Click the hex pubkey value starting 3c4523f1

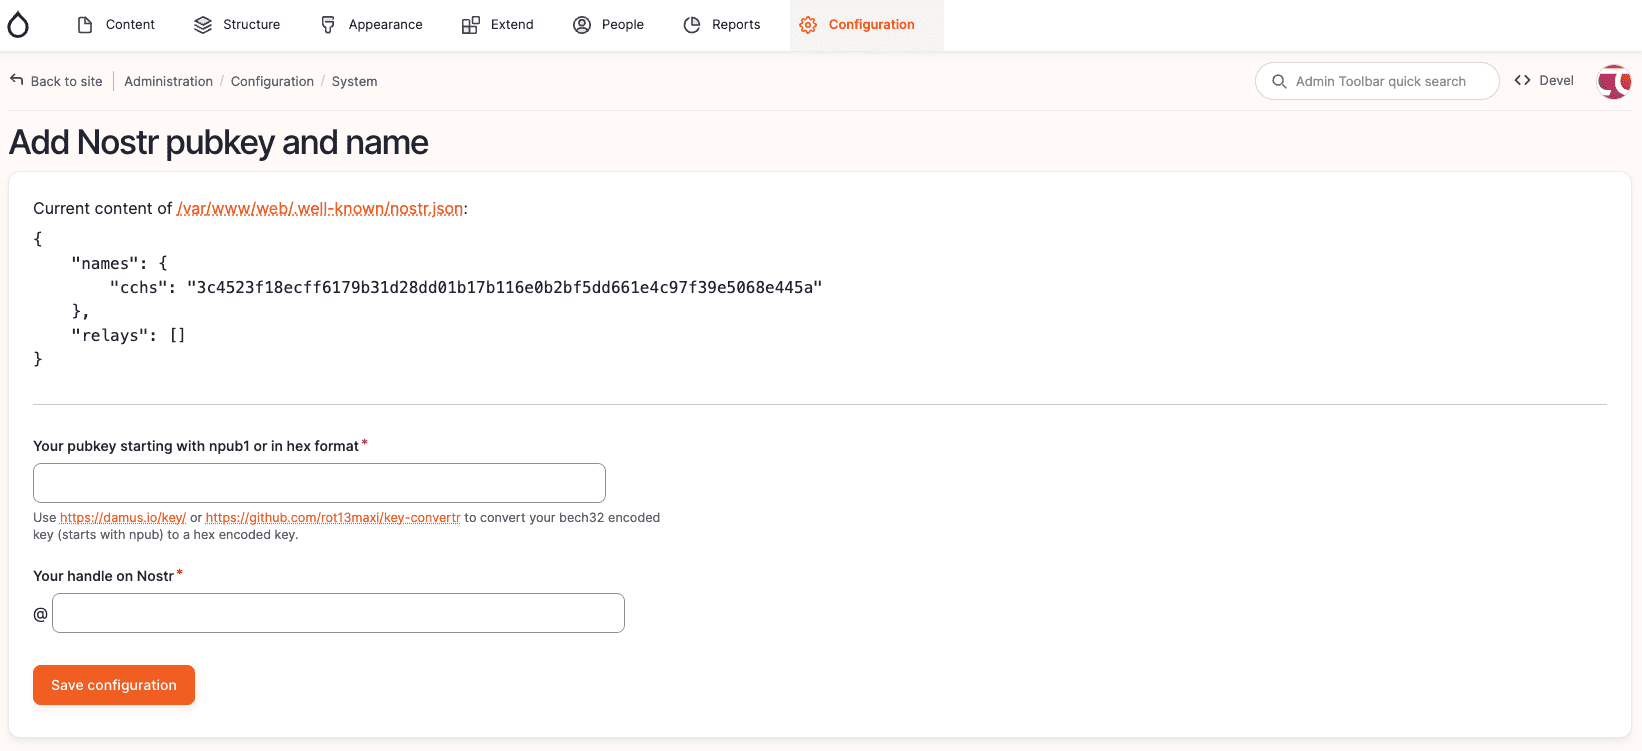[505, 288]
